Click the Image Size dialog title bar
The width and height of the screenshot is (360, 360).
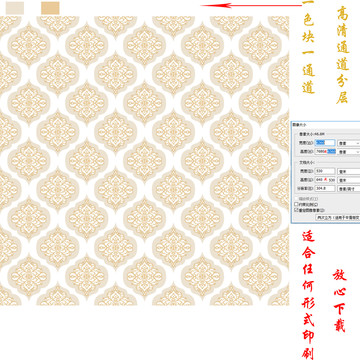pos(326,124)
